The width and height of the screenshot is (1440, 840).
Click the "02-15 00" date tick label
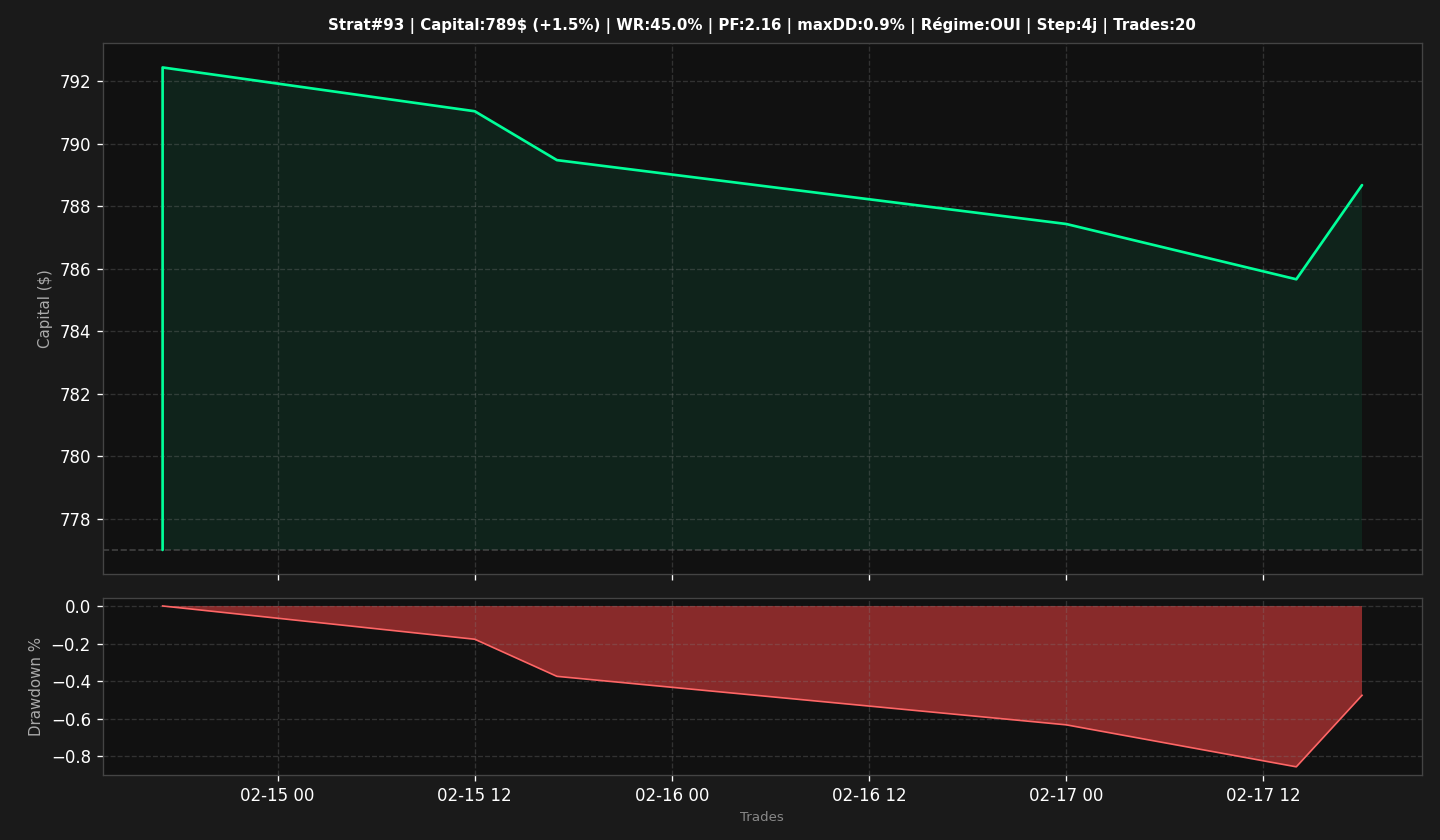click(x=277, y=796)
